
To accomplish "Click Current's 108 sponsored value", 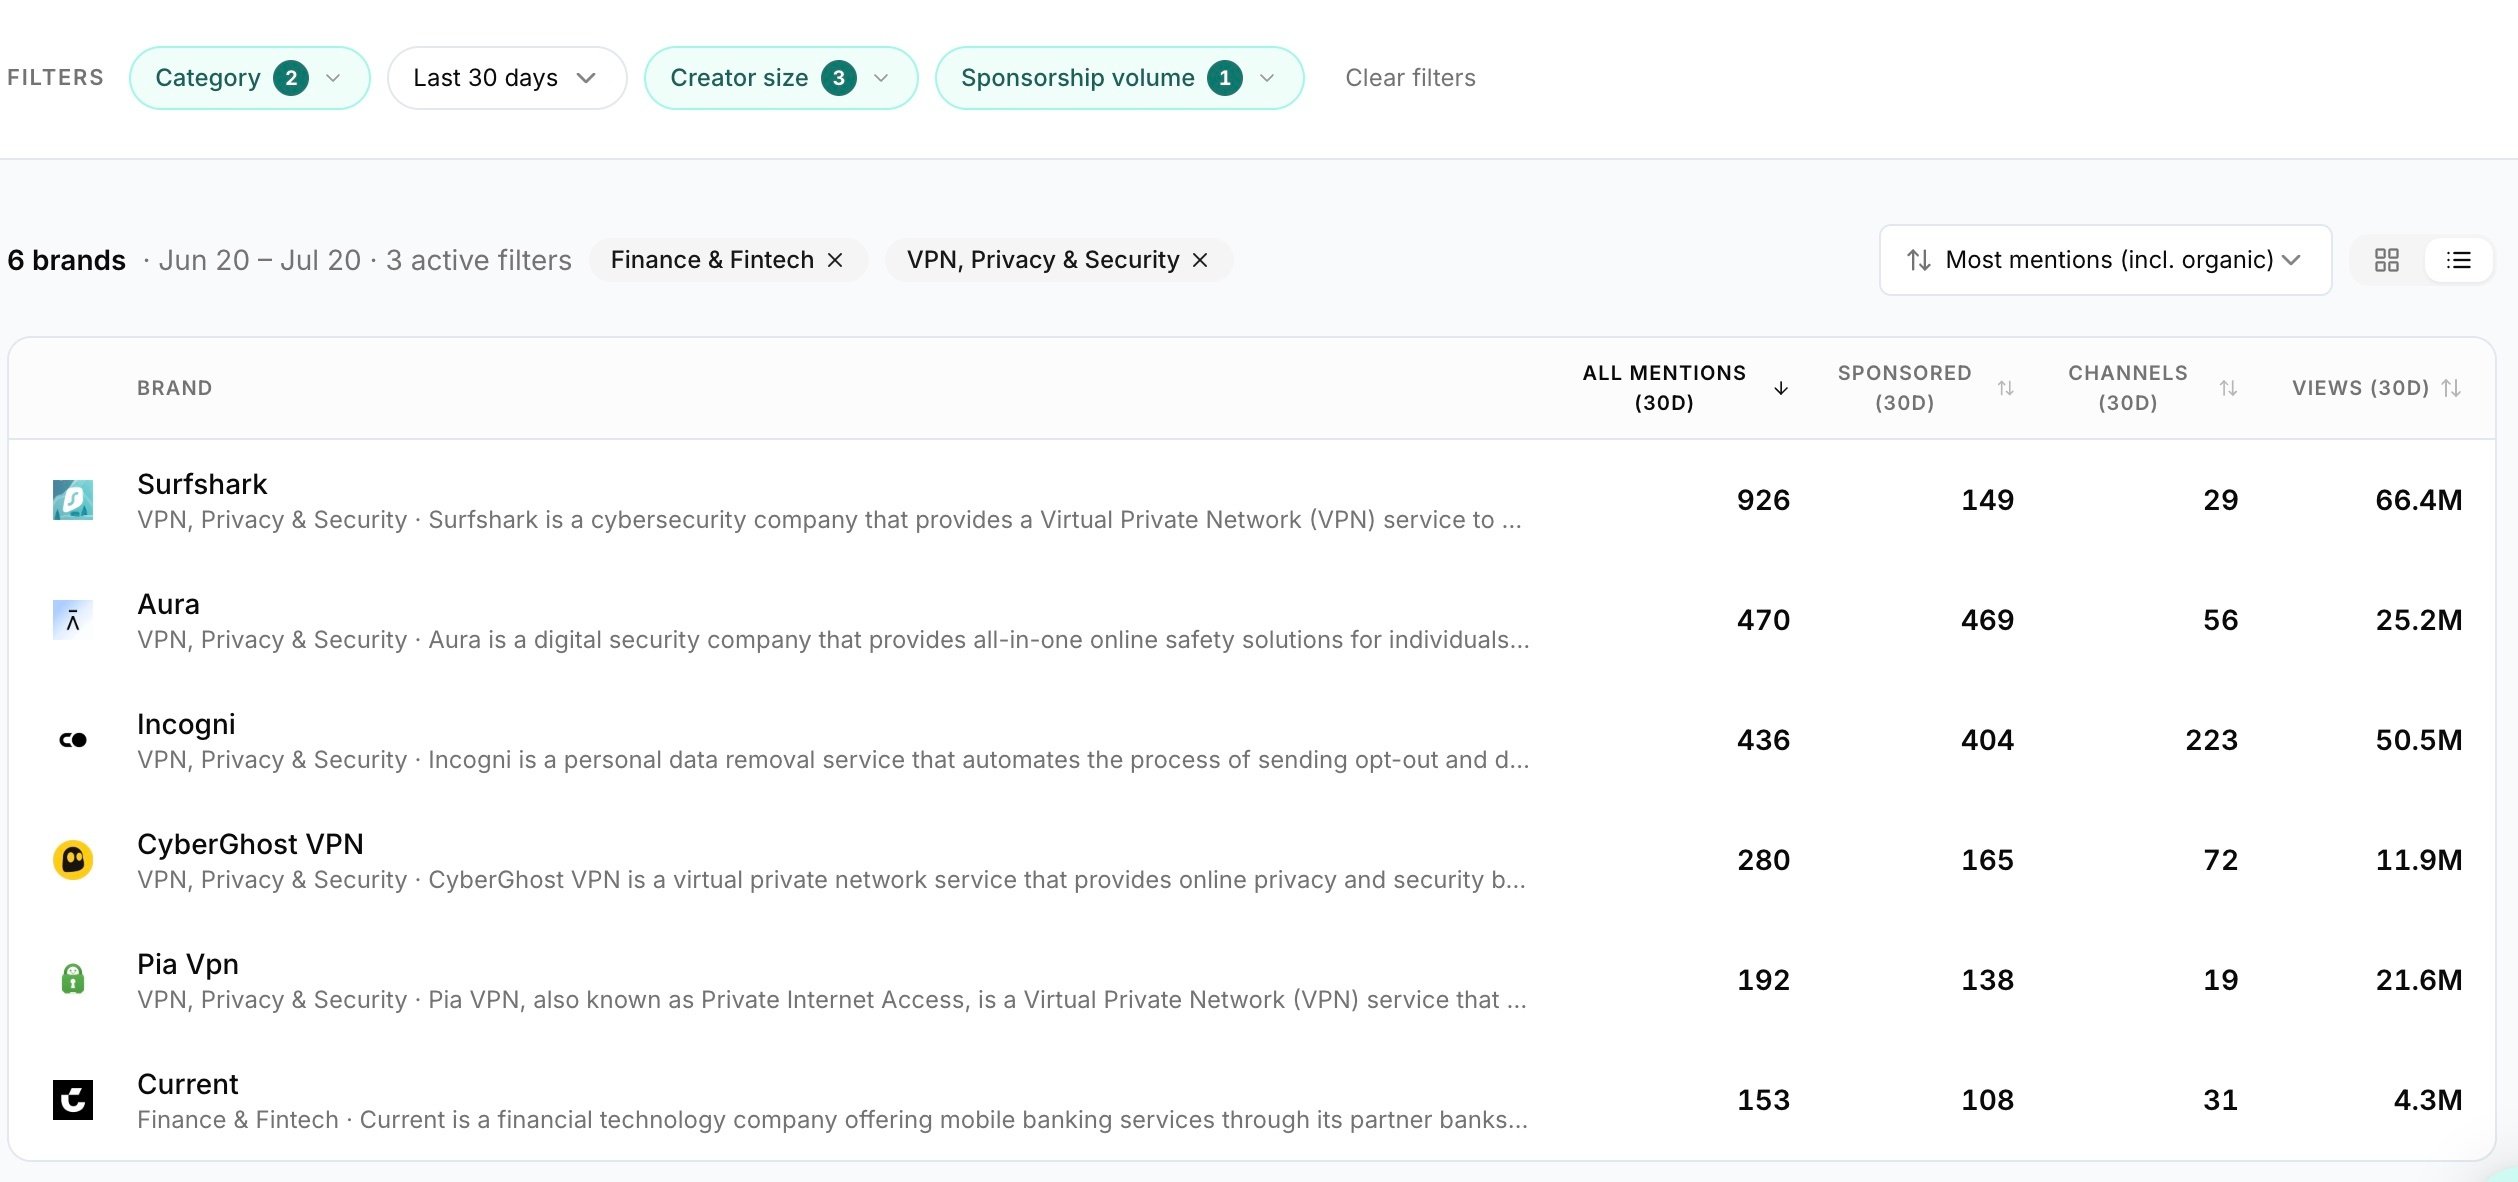I will tap(1987, 1100).
